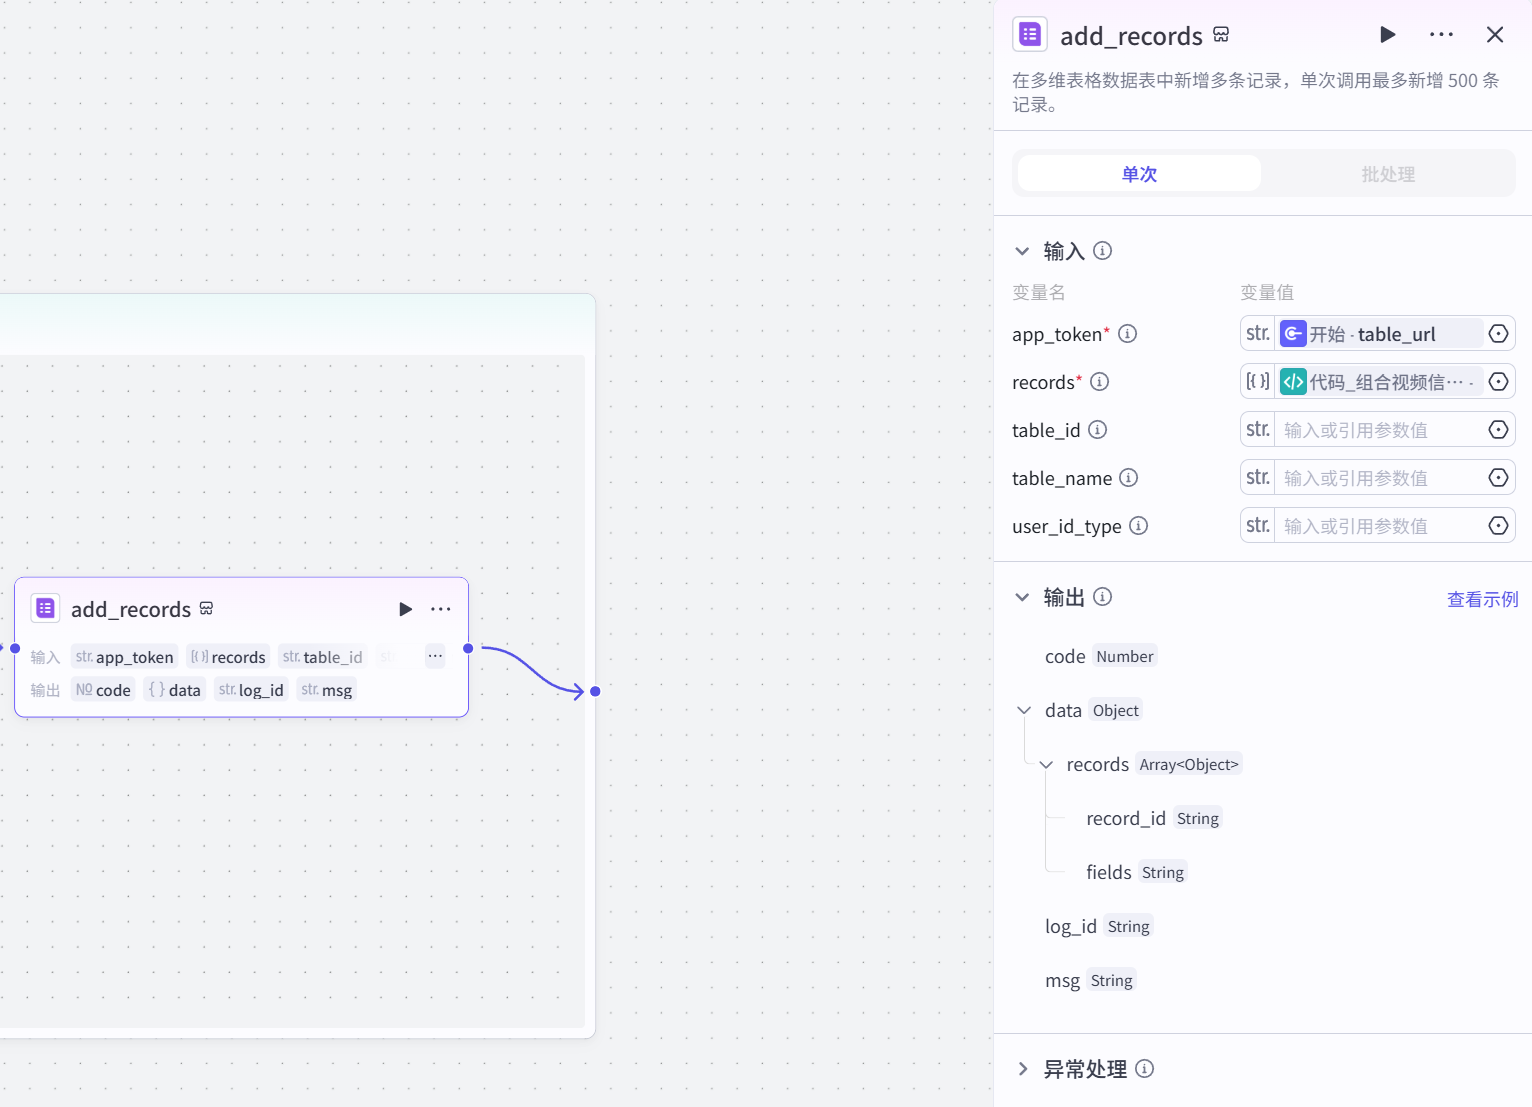Click the table_name value input field
The width and height of the screenshot is (1532, 1107).
pos(1379,478)
